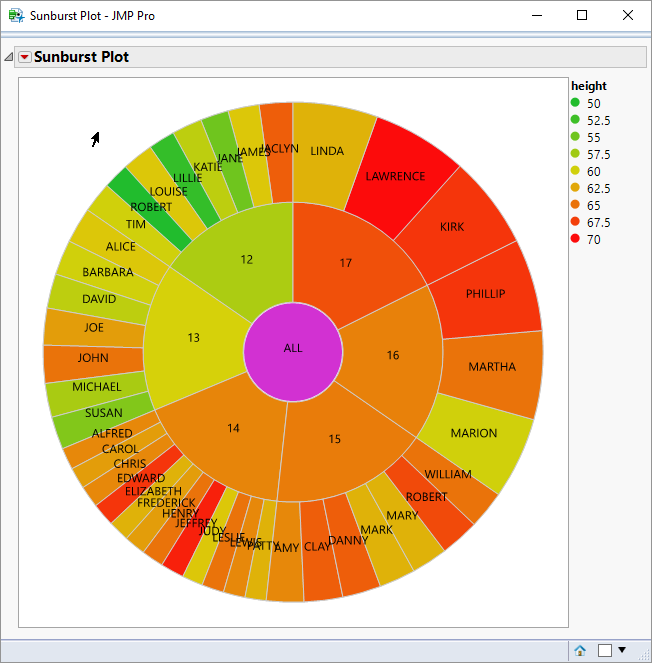
Task: Click the JMP home window icon
Action: [x=580, y=650]
